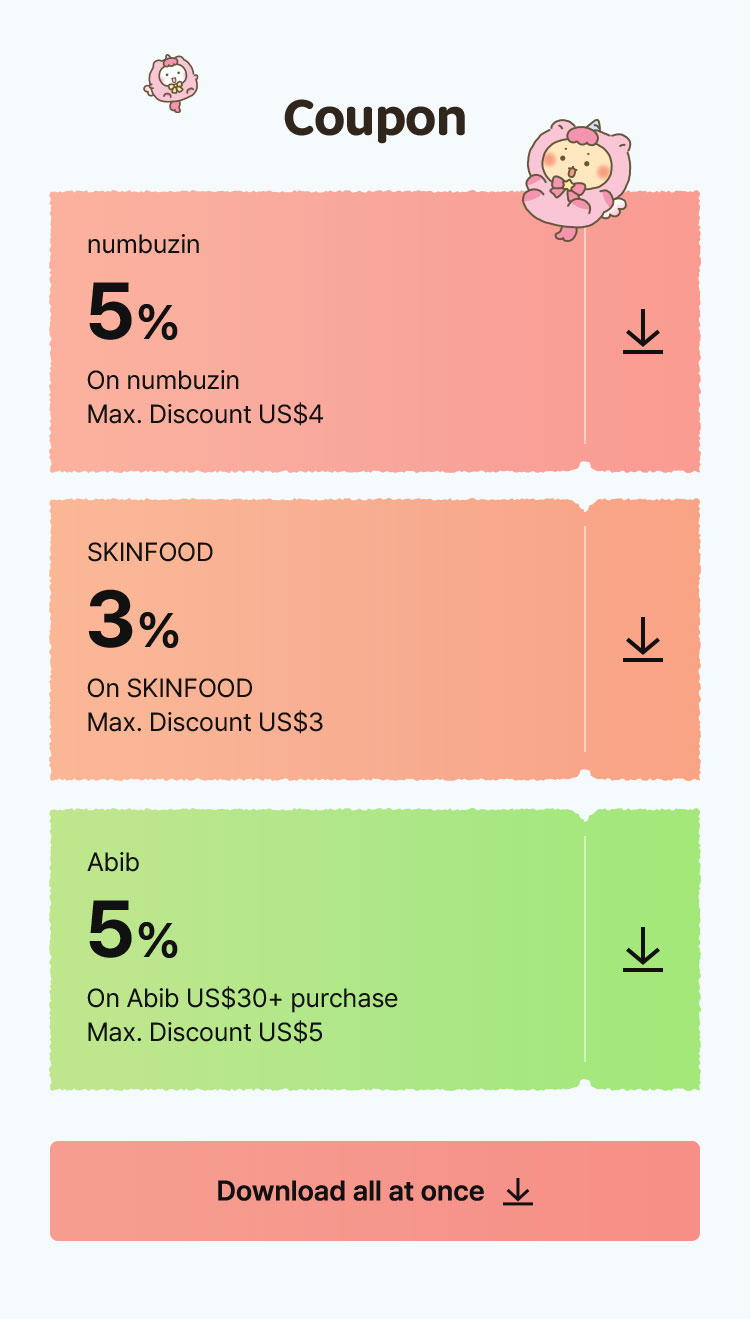The image size is (750, 1319).
Task: Click the small floating pink mascot
Action: coord(172,82)
